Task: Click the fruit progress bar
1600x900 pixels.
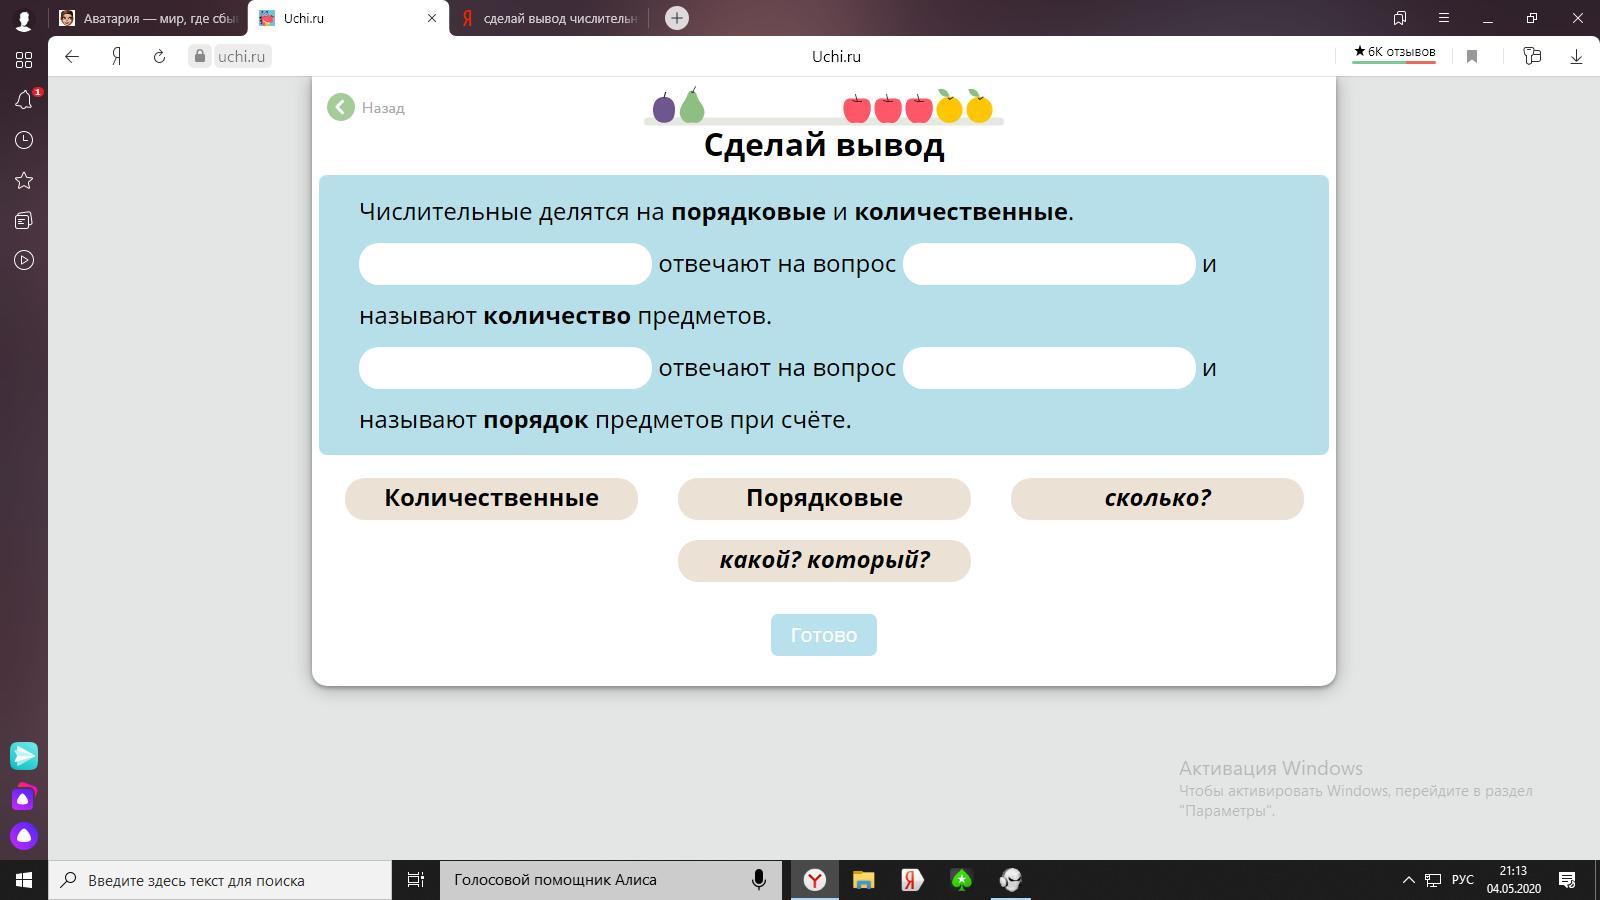Action: coord(824,106)
